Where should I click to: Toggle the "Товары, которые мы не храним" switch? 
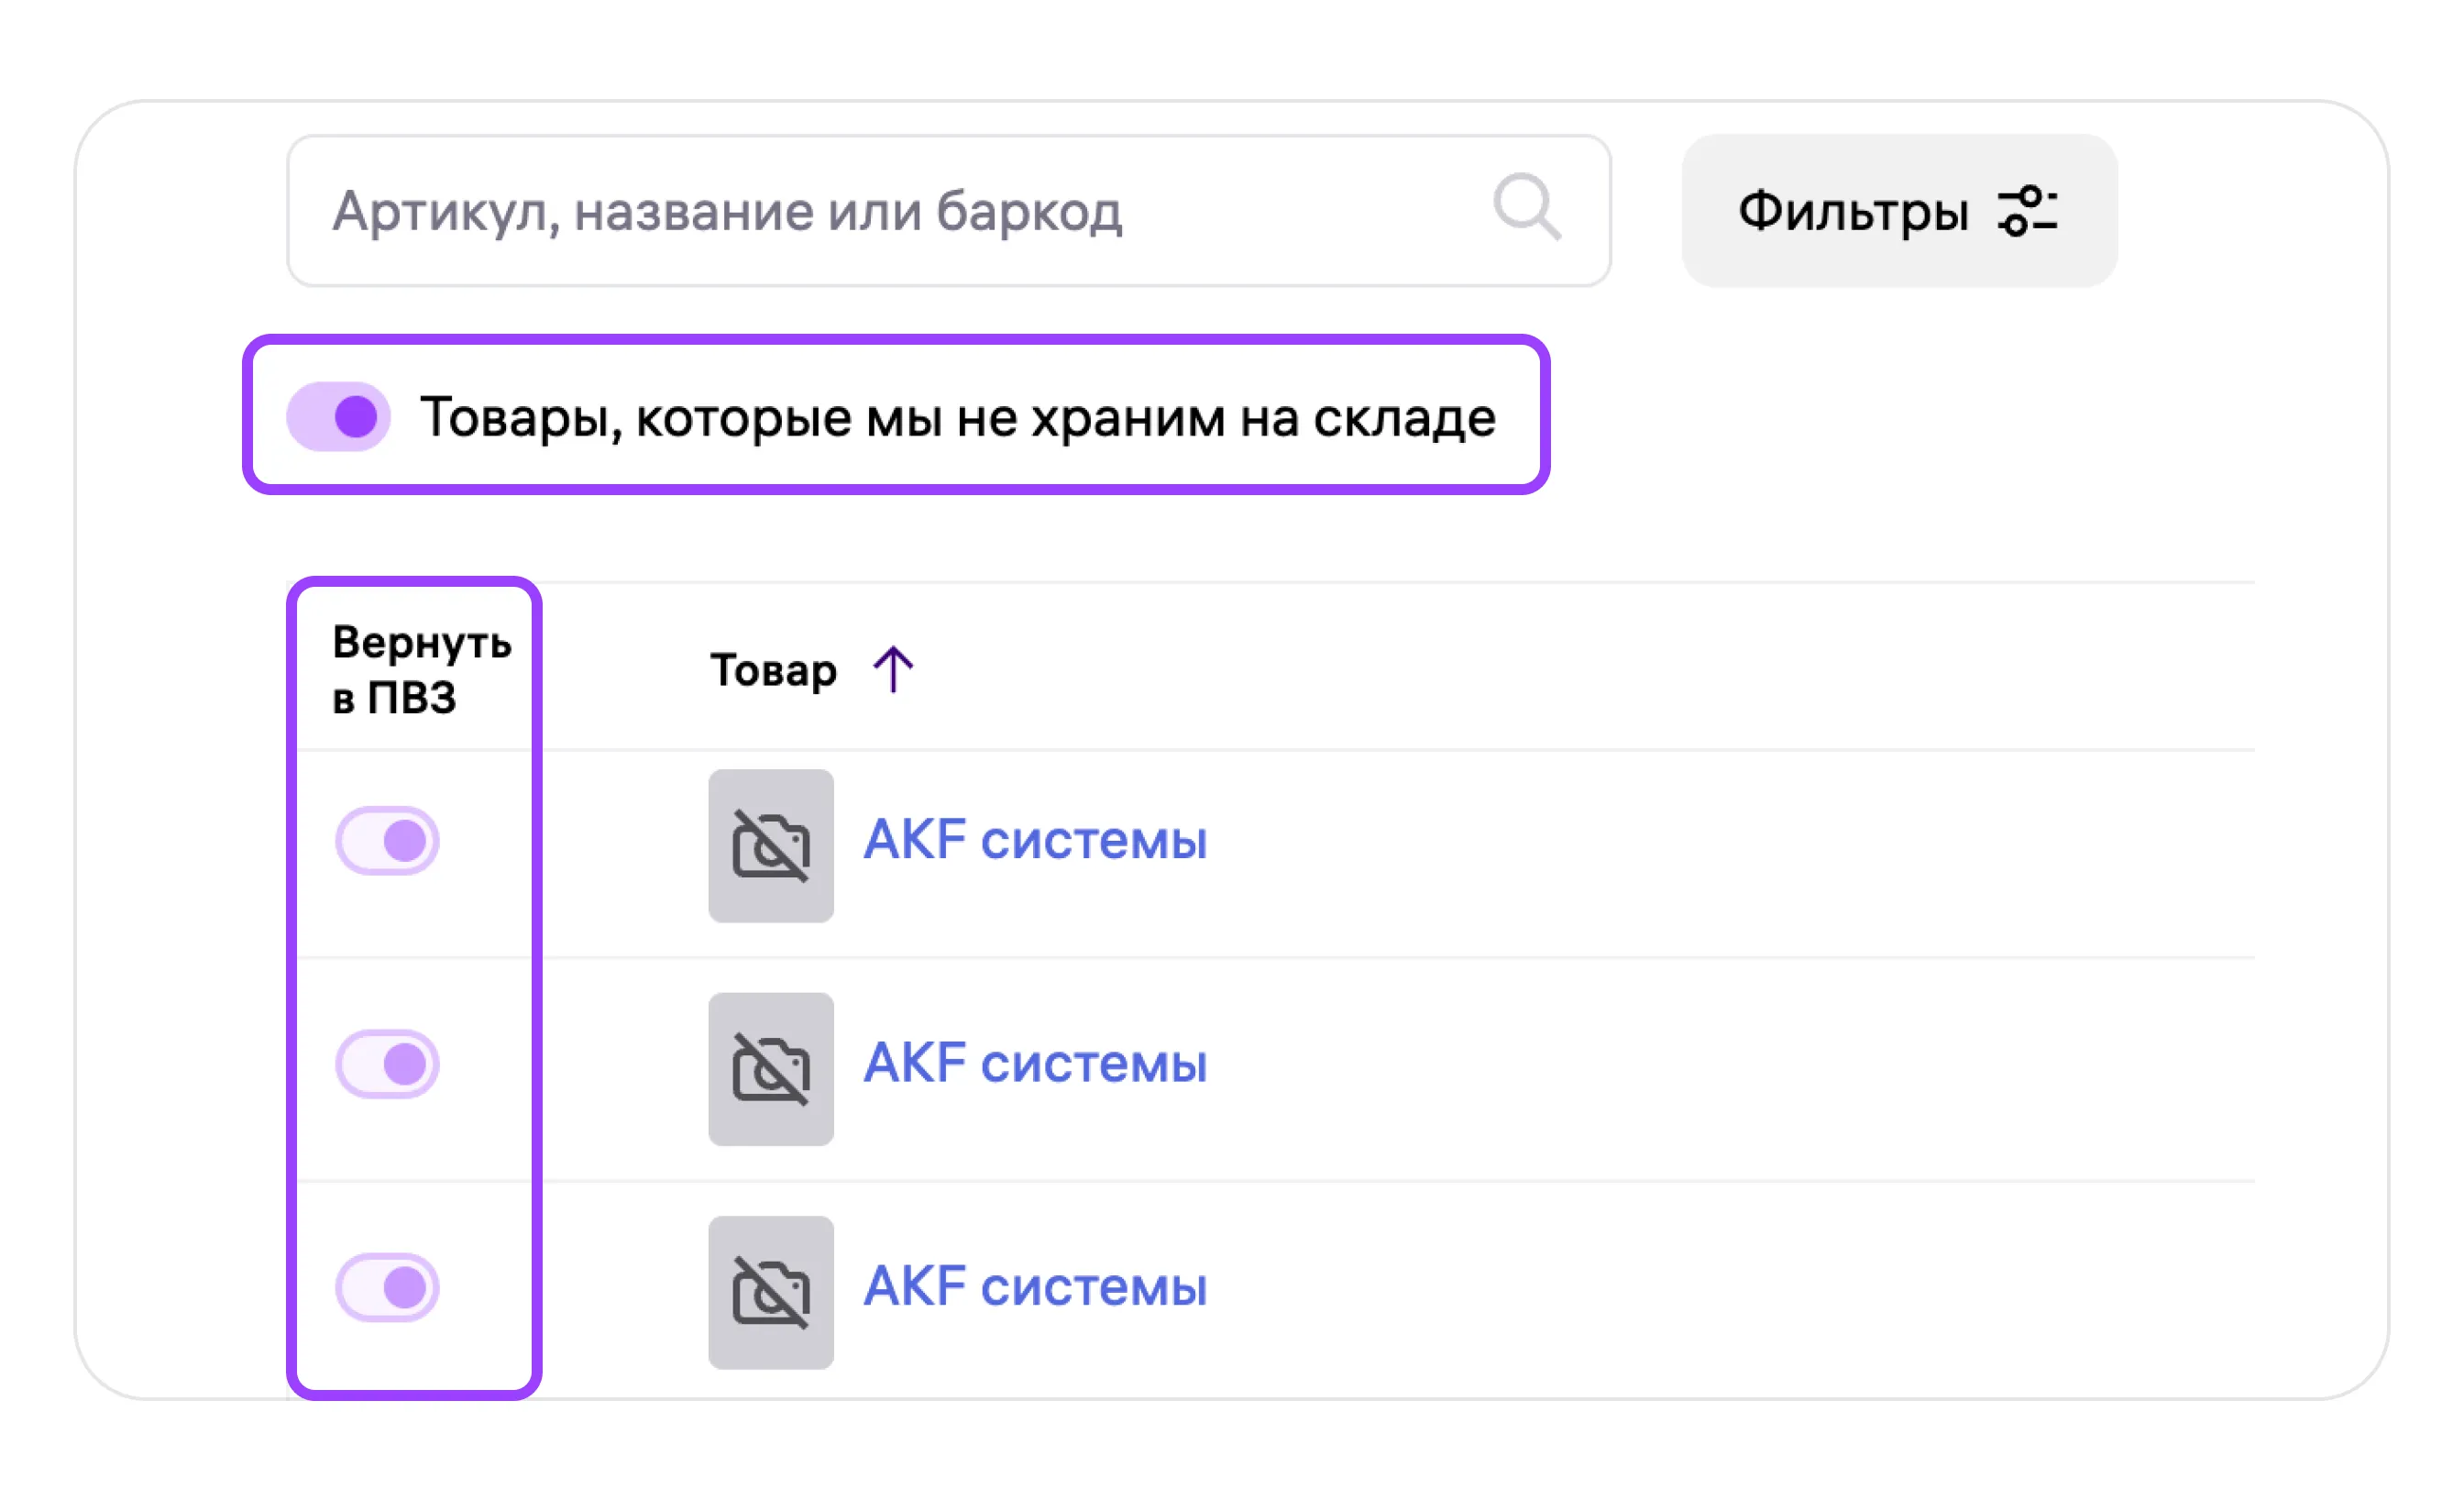[338, 416]
